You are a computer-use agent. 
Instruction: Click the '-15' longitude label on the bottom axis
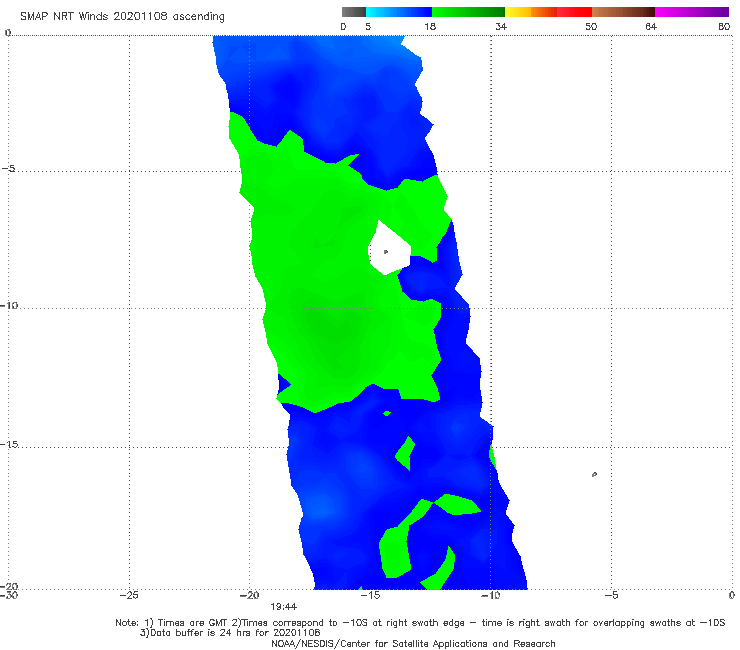tap(370, 595)
